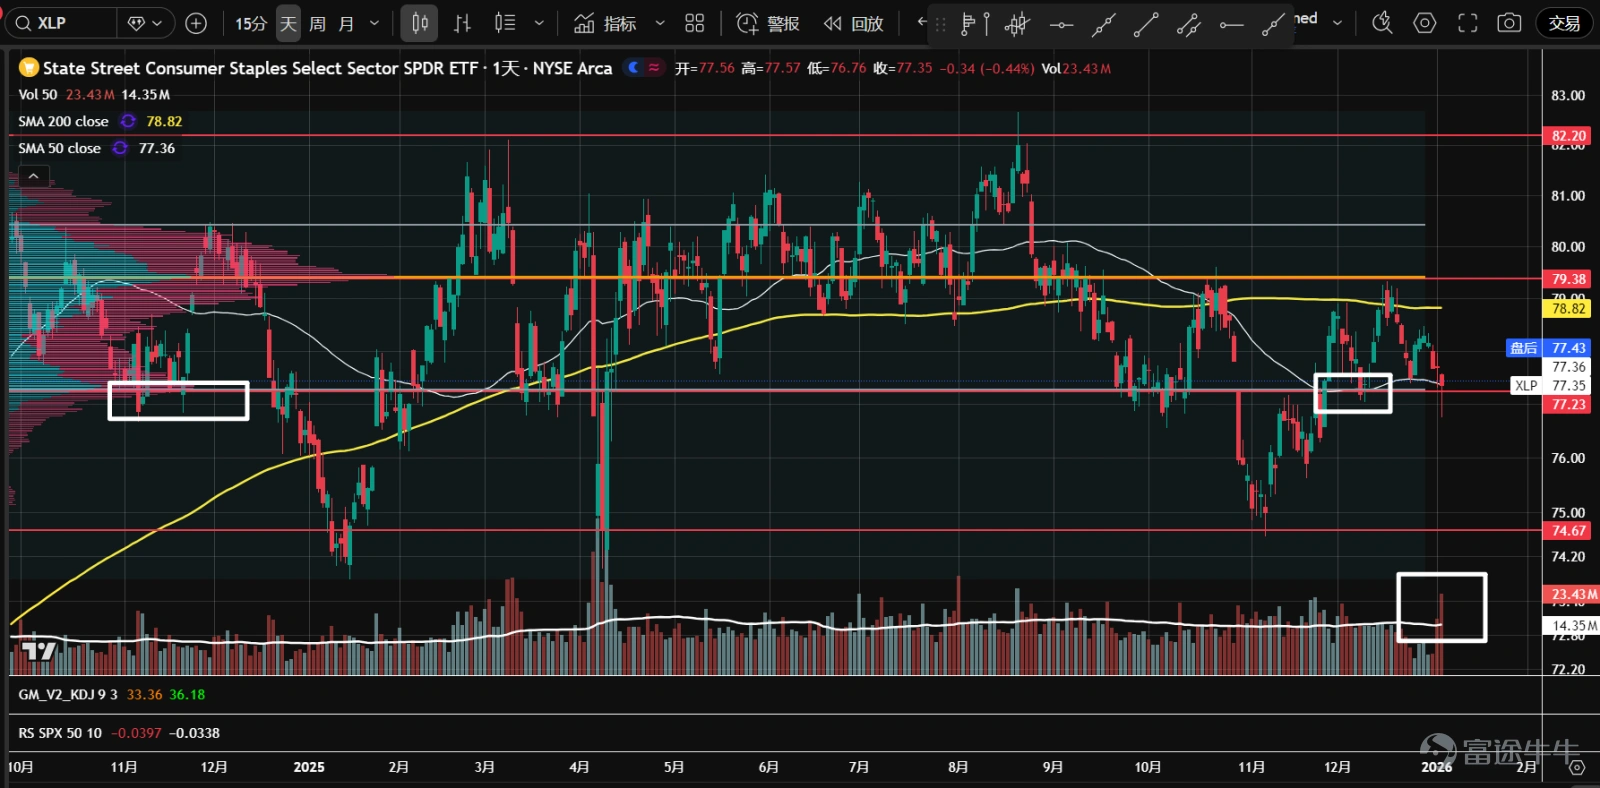Viewport: 1600px width, 788px height.
Task: Open time axis settings gear icon
Action: [x=1577, y=768]
